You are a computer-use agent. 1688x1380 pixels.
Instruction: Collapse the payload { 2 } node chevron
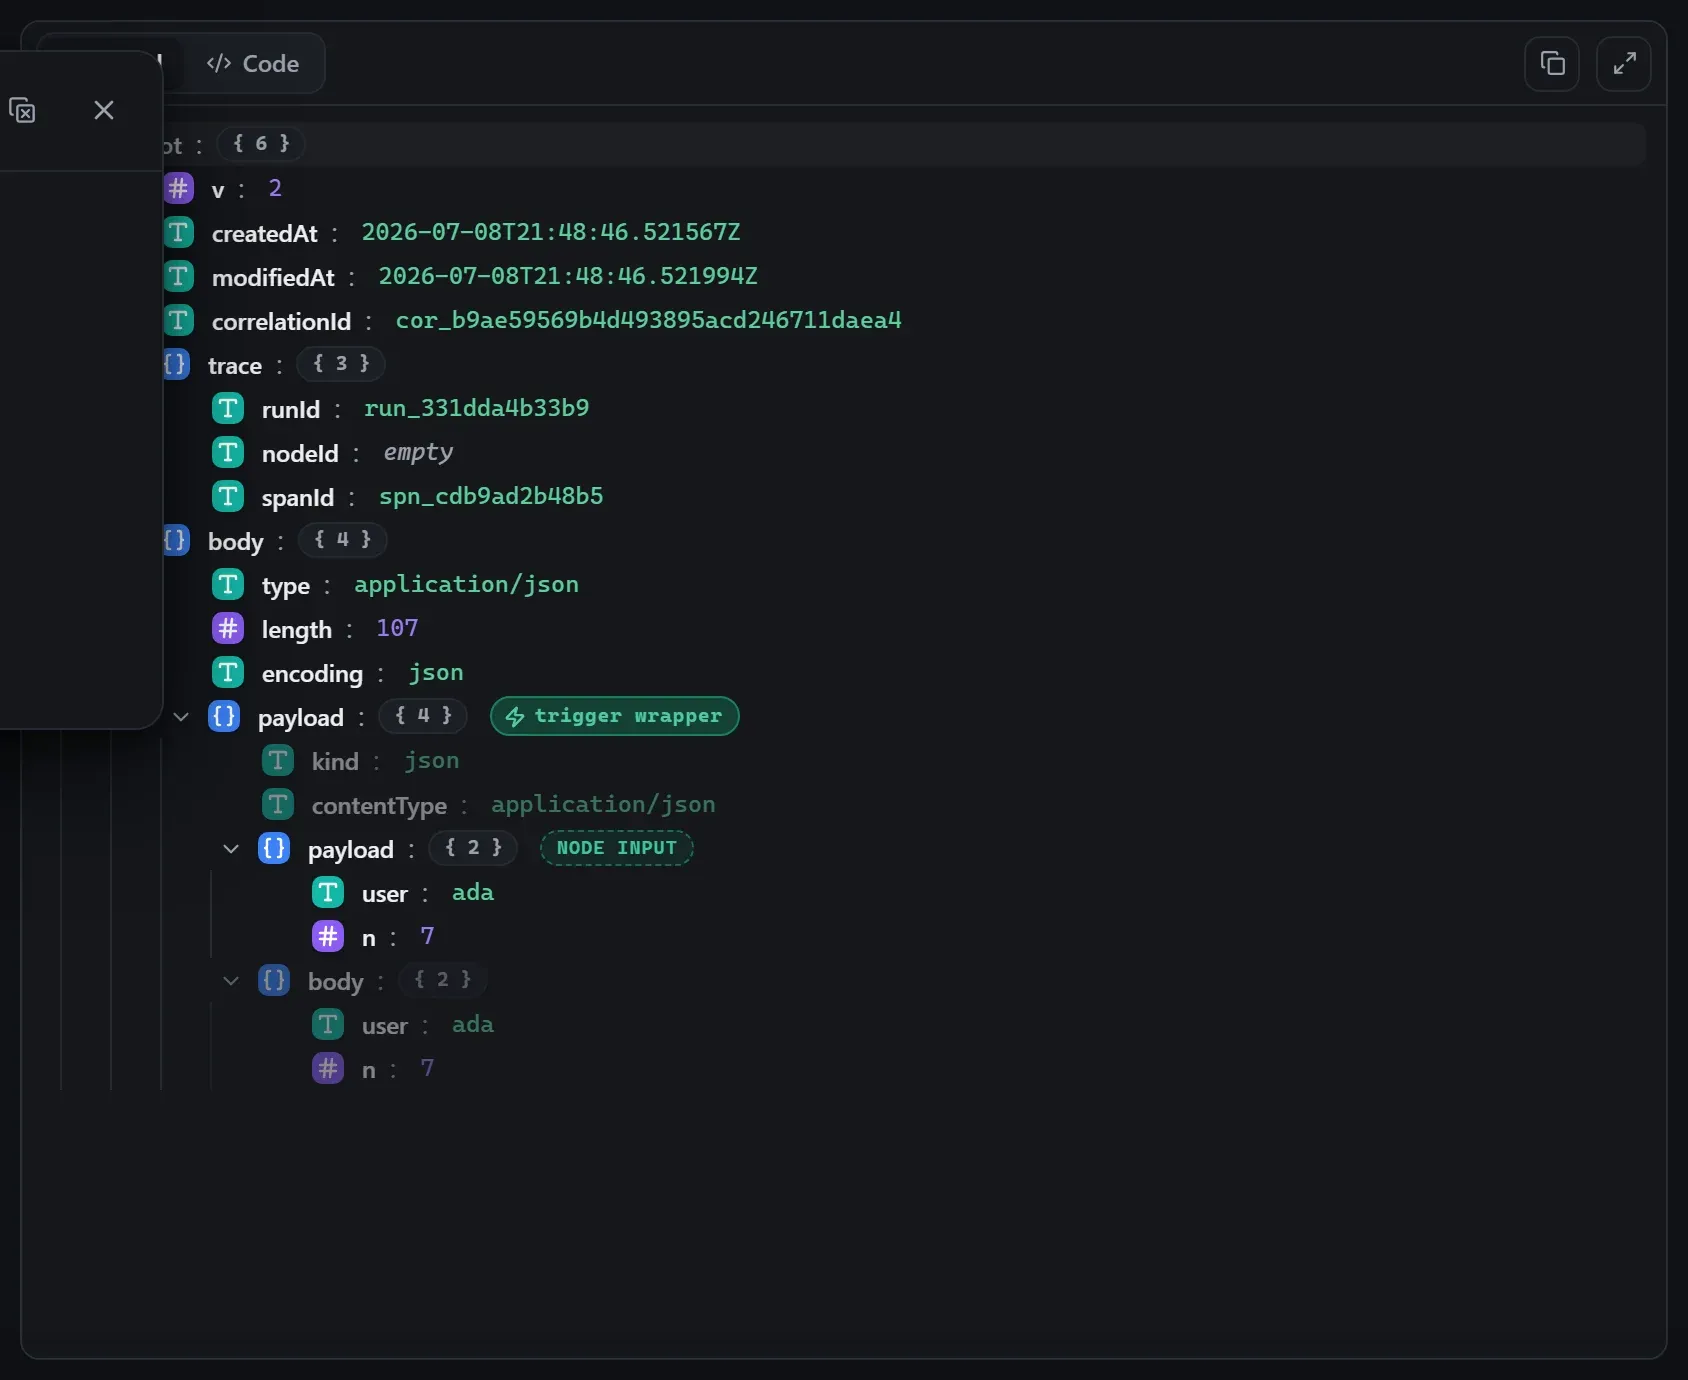[x=231, y=848]
